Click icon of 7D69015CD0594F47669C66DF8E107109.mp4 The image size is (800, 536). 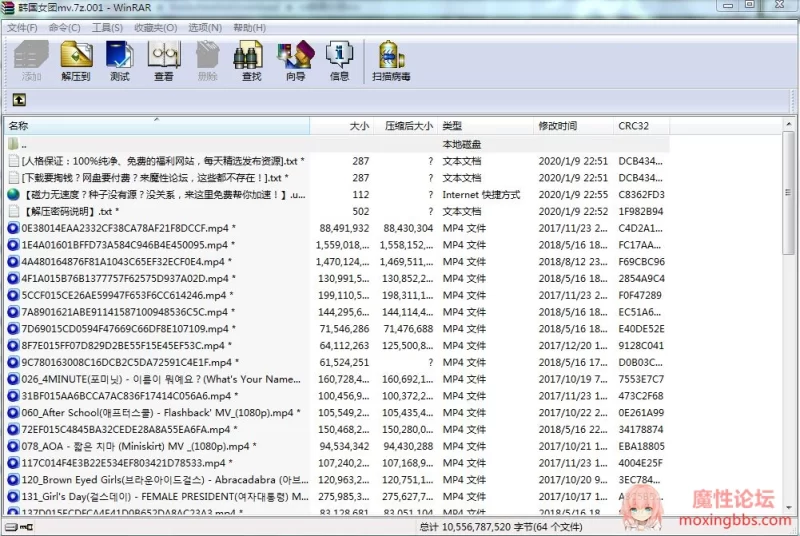click(13, 328)
